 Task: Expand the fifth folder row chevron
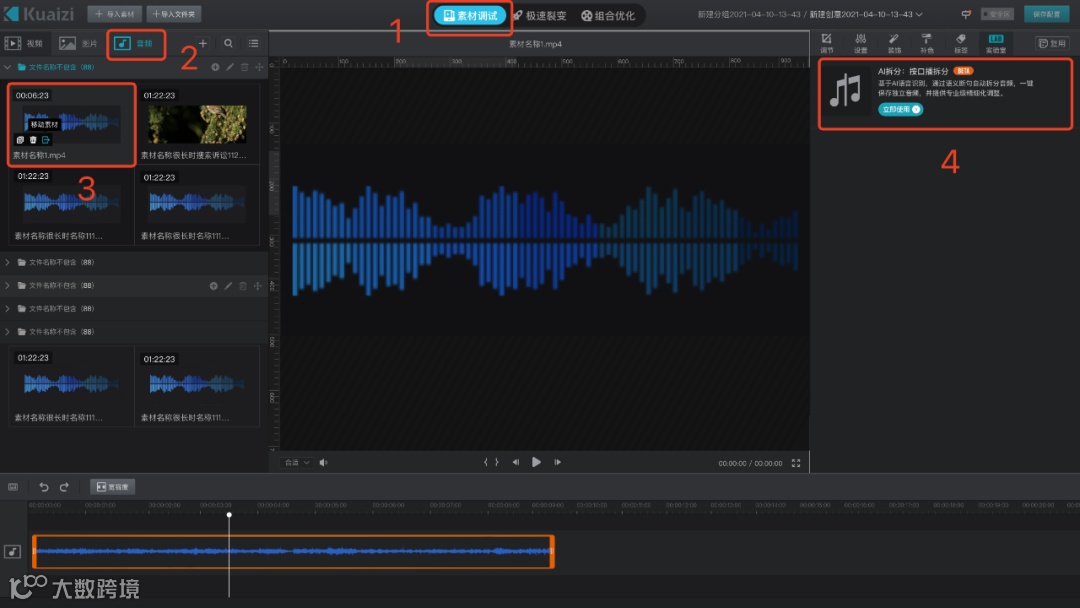pos(8,332)
